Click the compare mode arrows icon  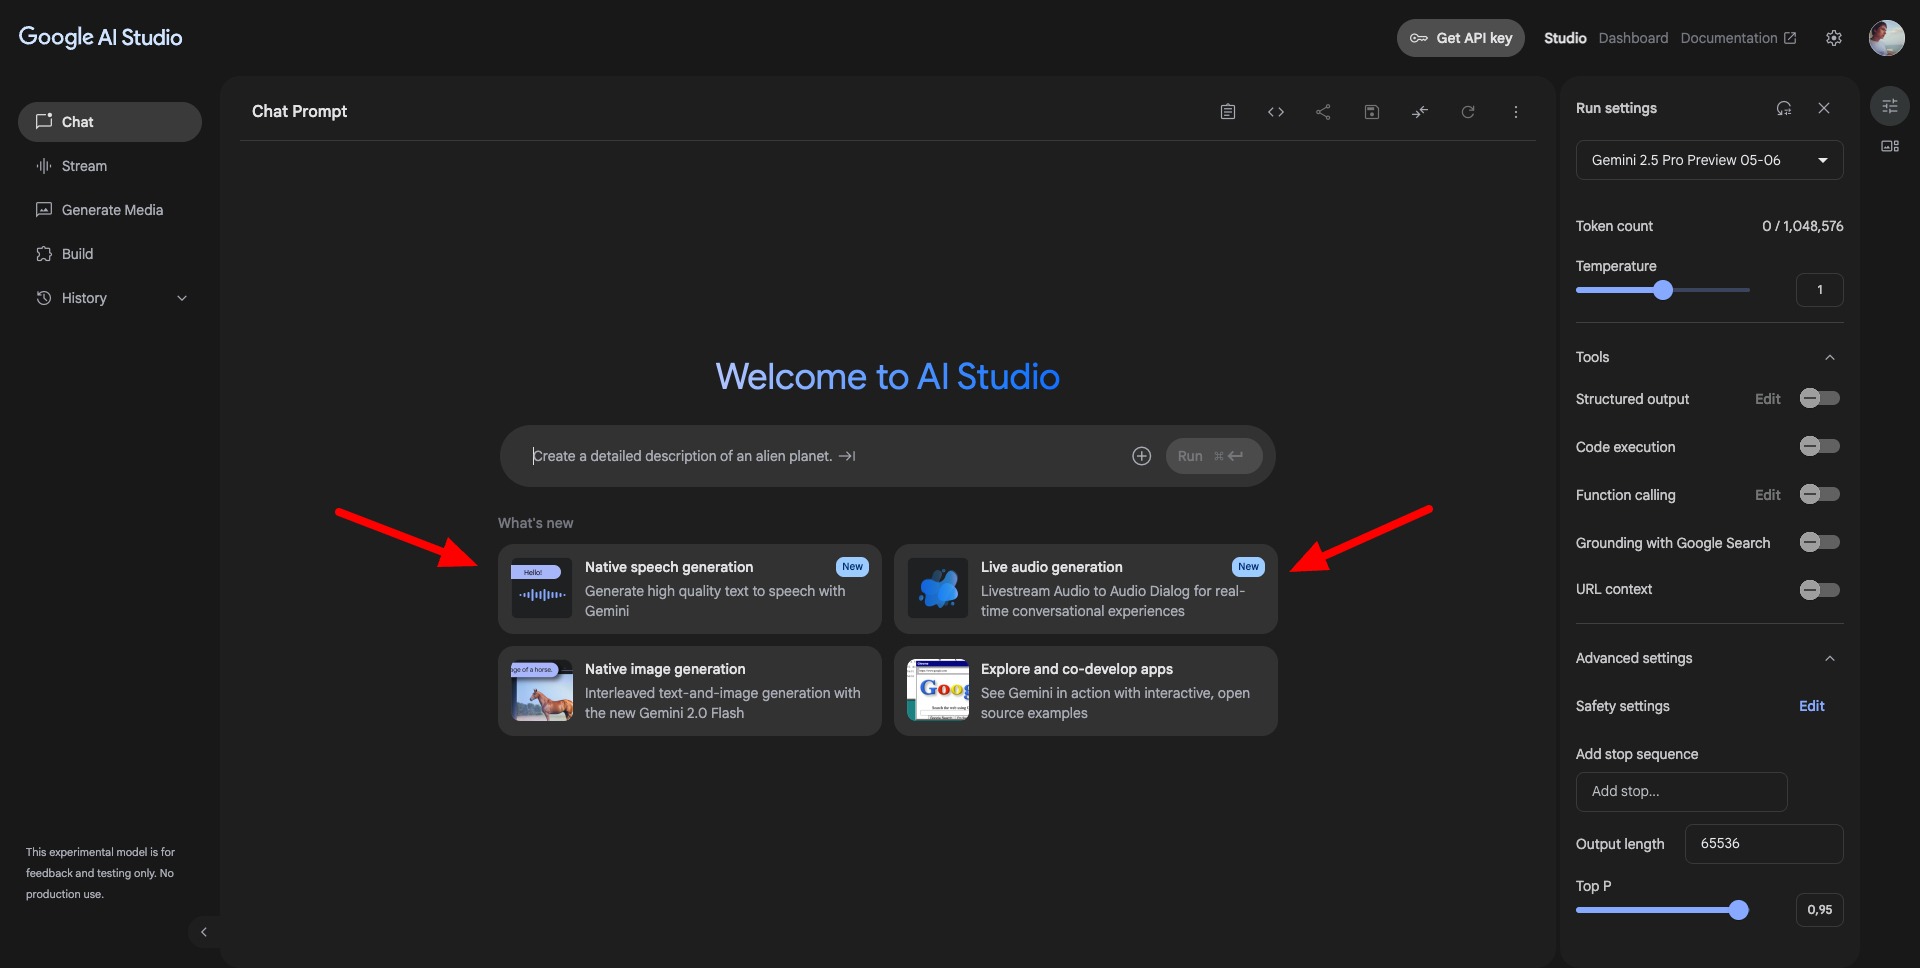pos(1420,112)
